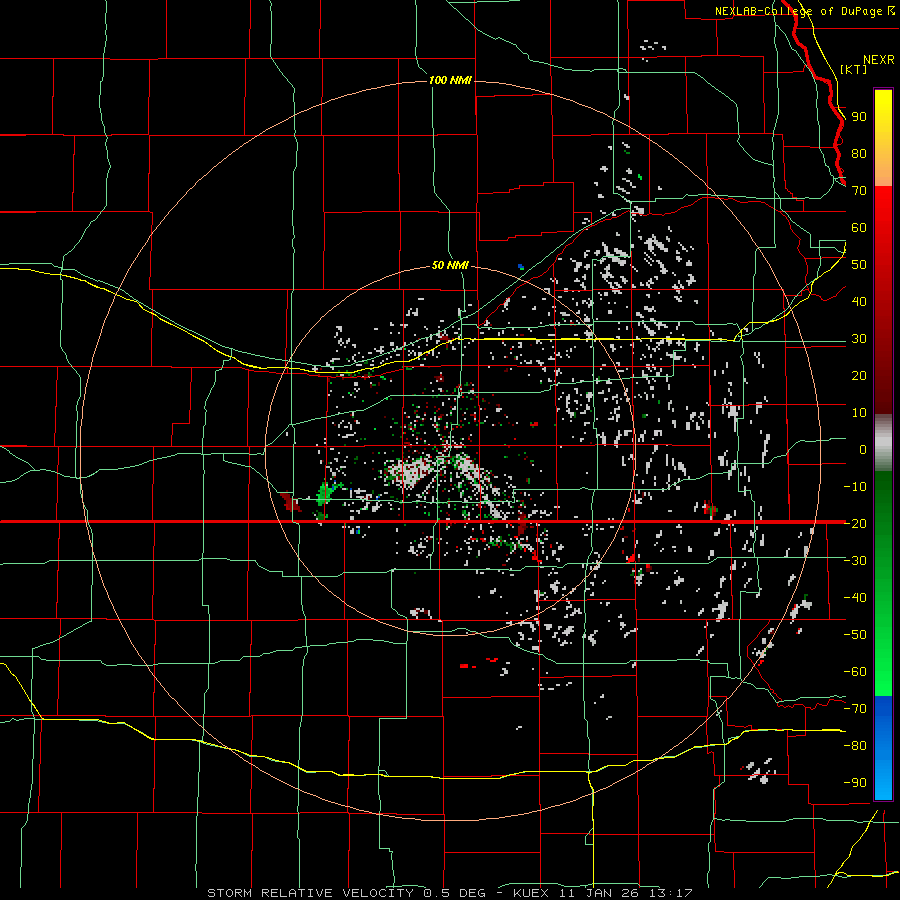900x900 pixels.
Task: Click the "50" velocity scale label
Action: click(859, 265)
